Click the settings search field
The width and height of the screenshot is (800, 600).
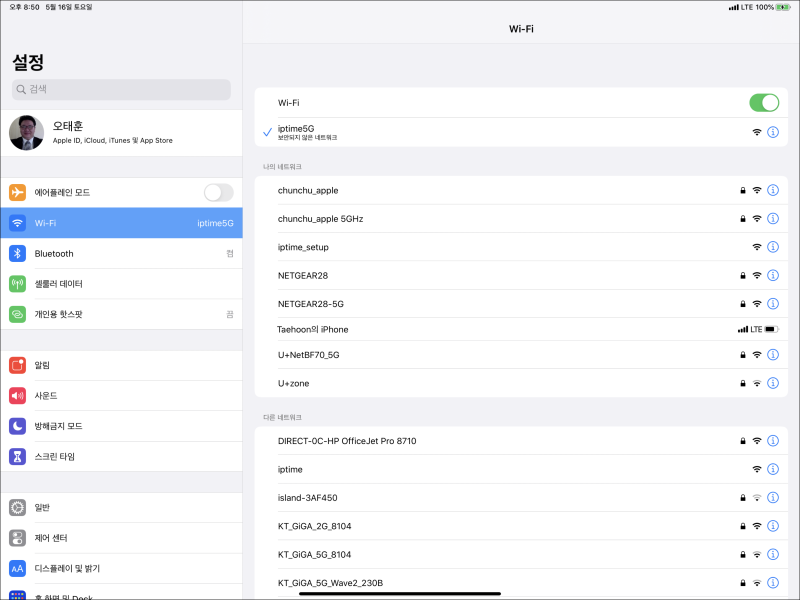point(121,89)
